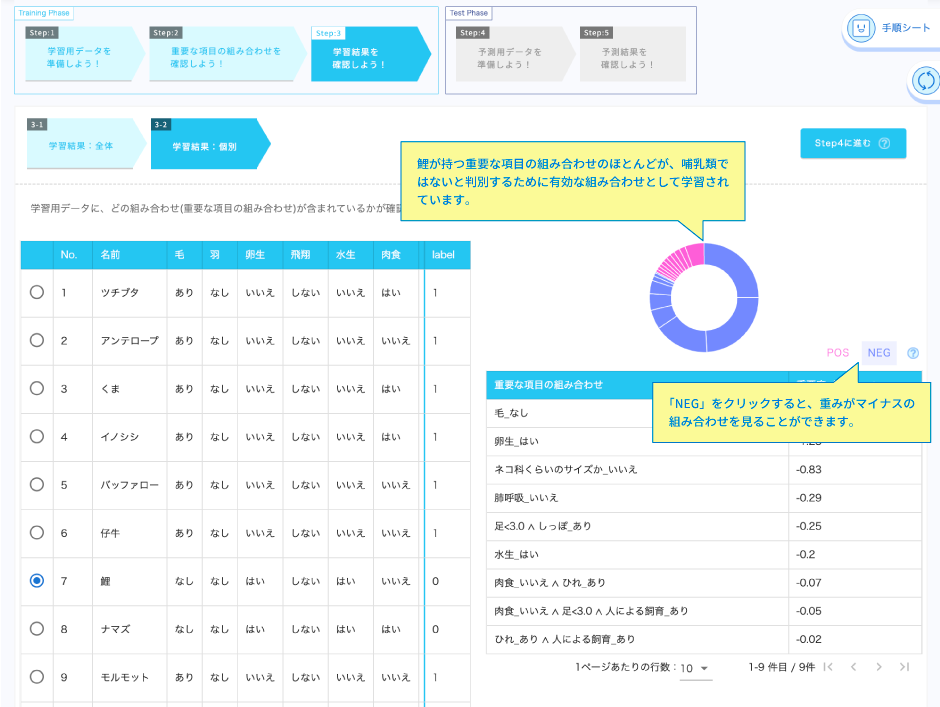Select radio button for くま row
The image size is (940, 707).
pos(37,388)
